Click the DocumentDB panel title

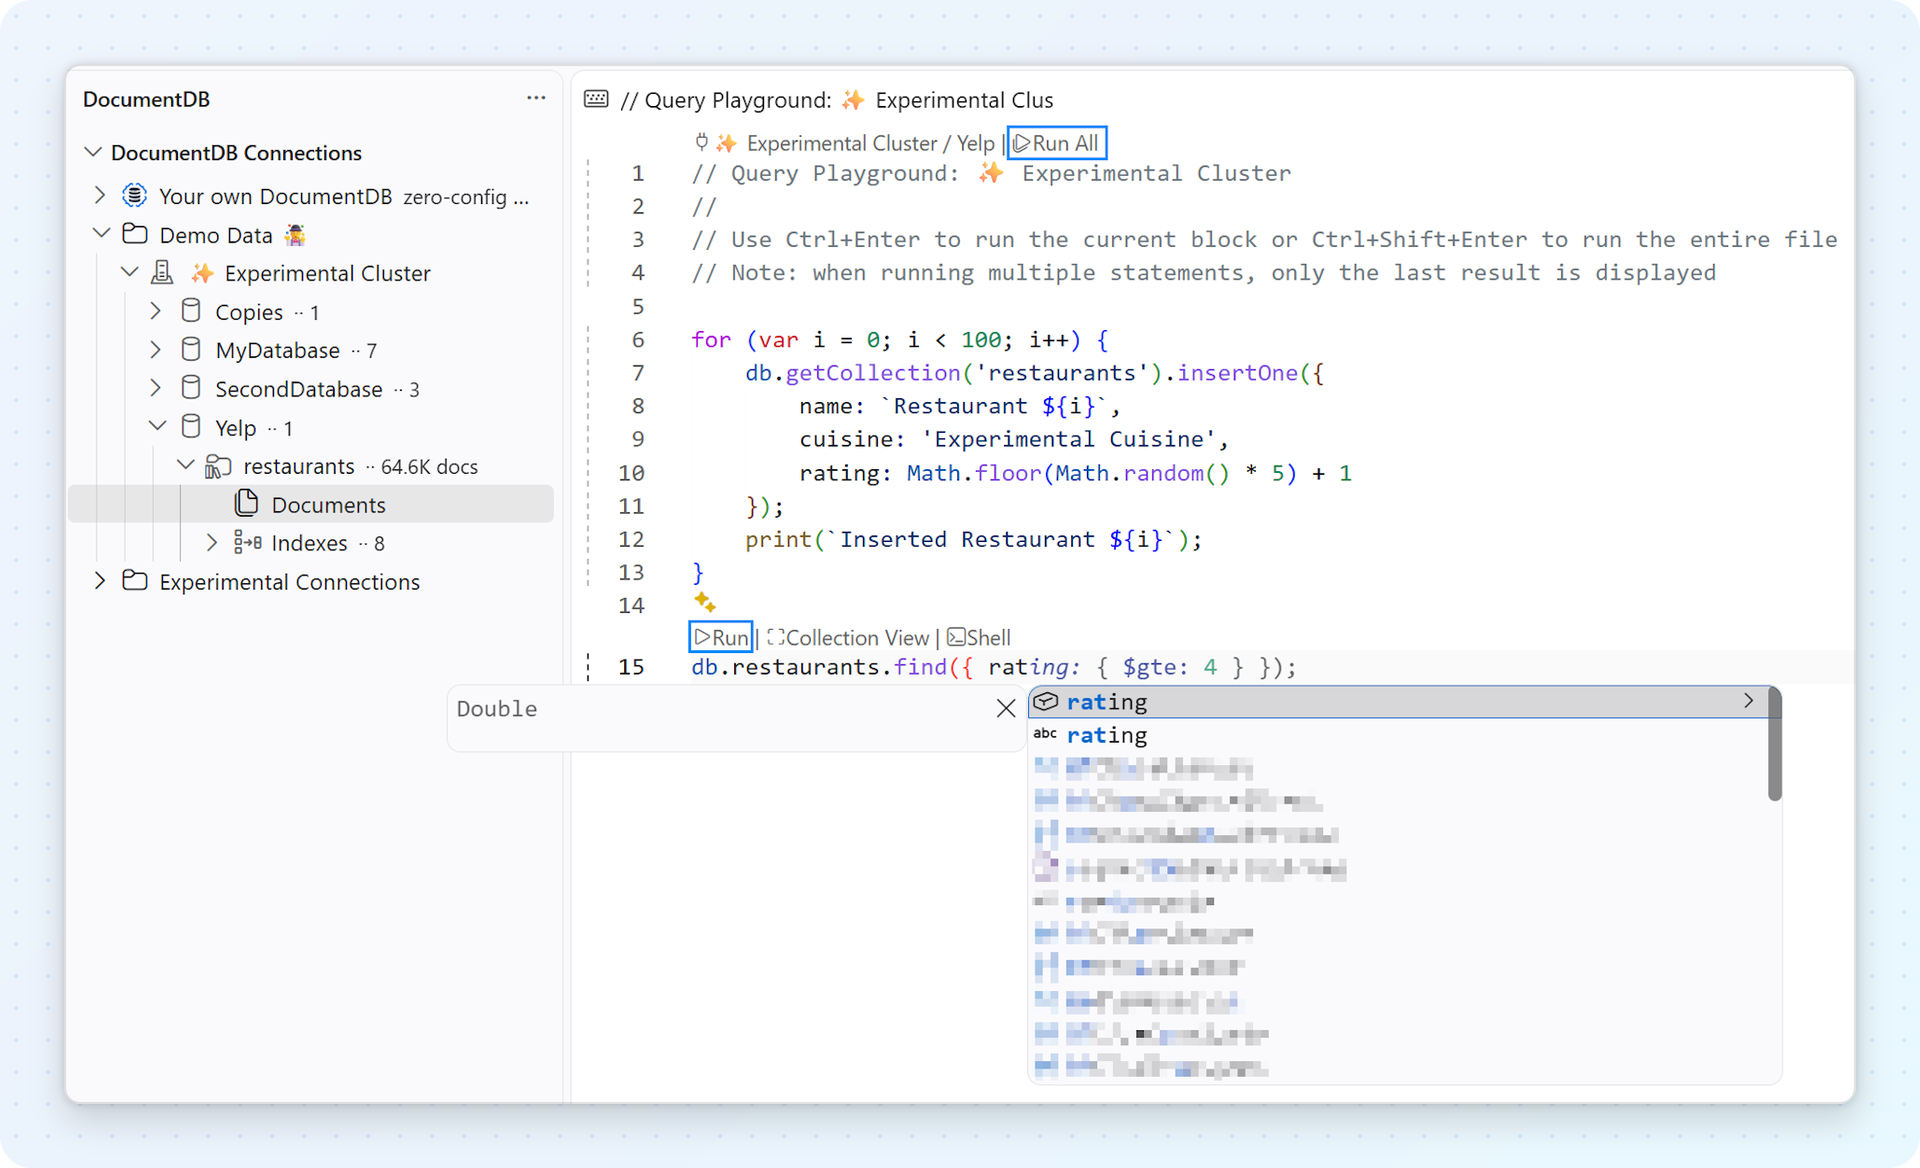[x=146, y=99]
